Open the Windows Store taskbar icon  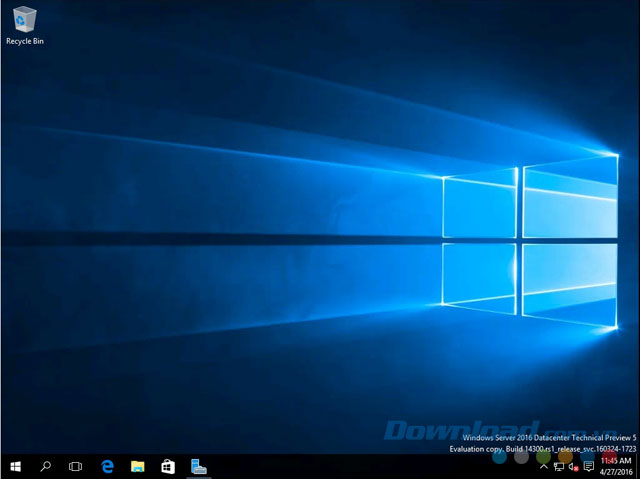[168, 466]
